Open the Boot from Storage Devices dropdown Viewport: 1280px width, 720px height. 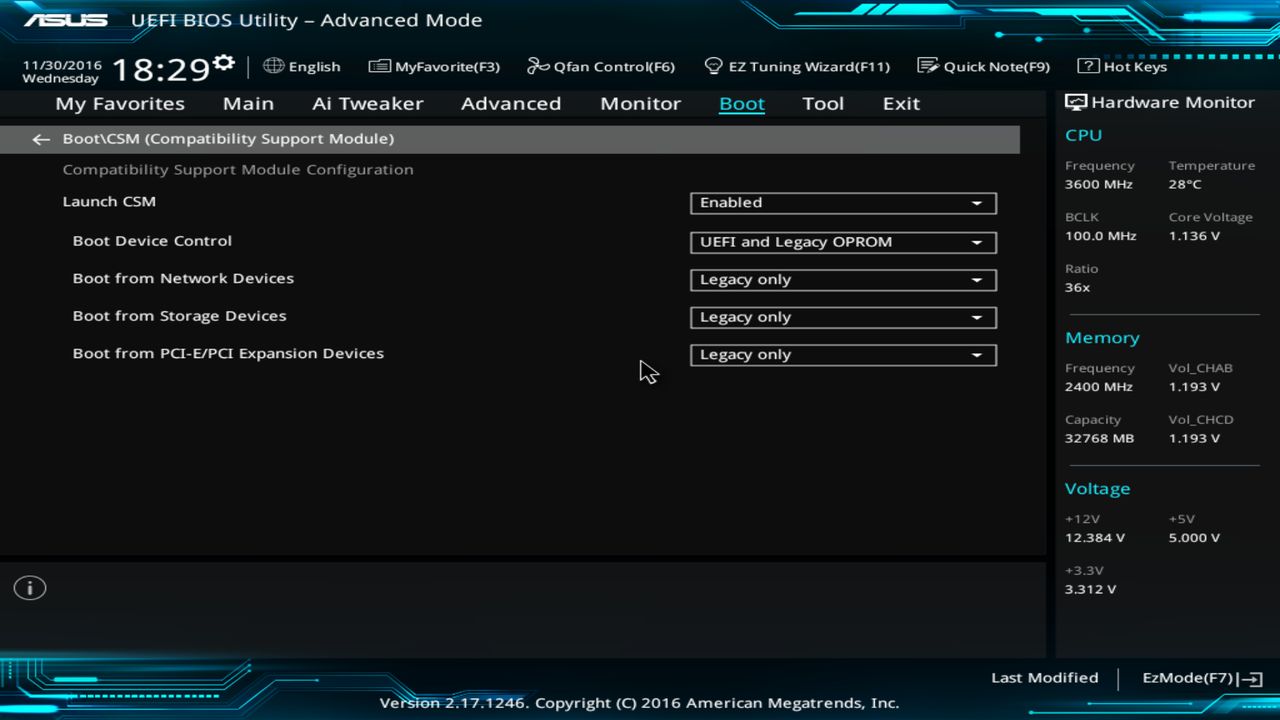[x=843, y=317]
